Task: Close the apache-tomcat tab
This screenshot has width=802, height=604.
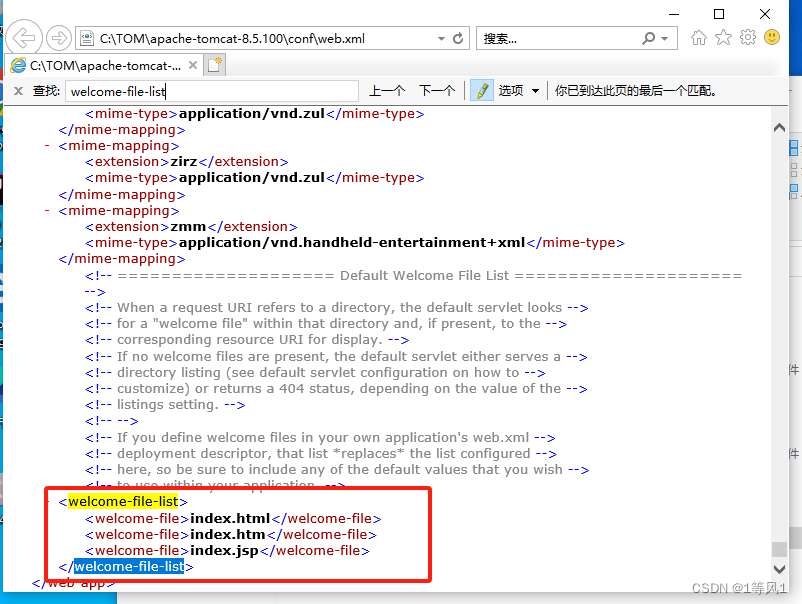Action: click(x=193, y=65)
